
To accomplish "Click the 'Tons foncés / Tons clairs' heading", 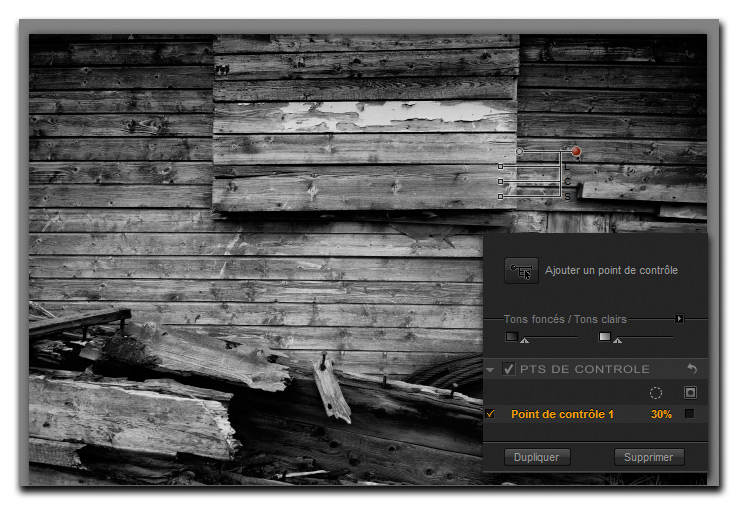I will coord(565,319).
